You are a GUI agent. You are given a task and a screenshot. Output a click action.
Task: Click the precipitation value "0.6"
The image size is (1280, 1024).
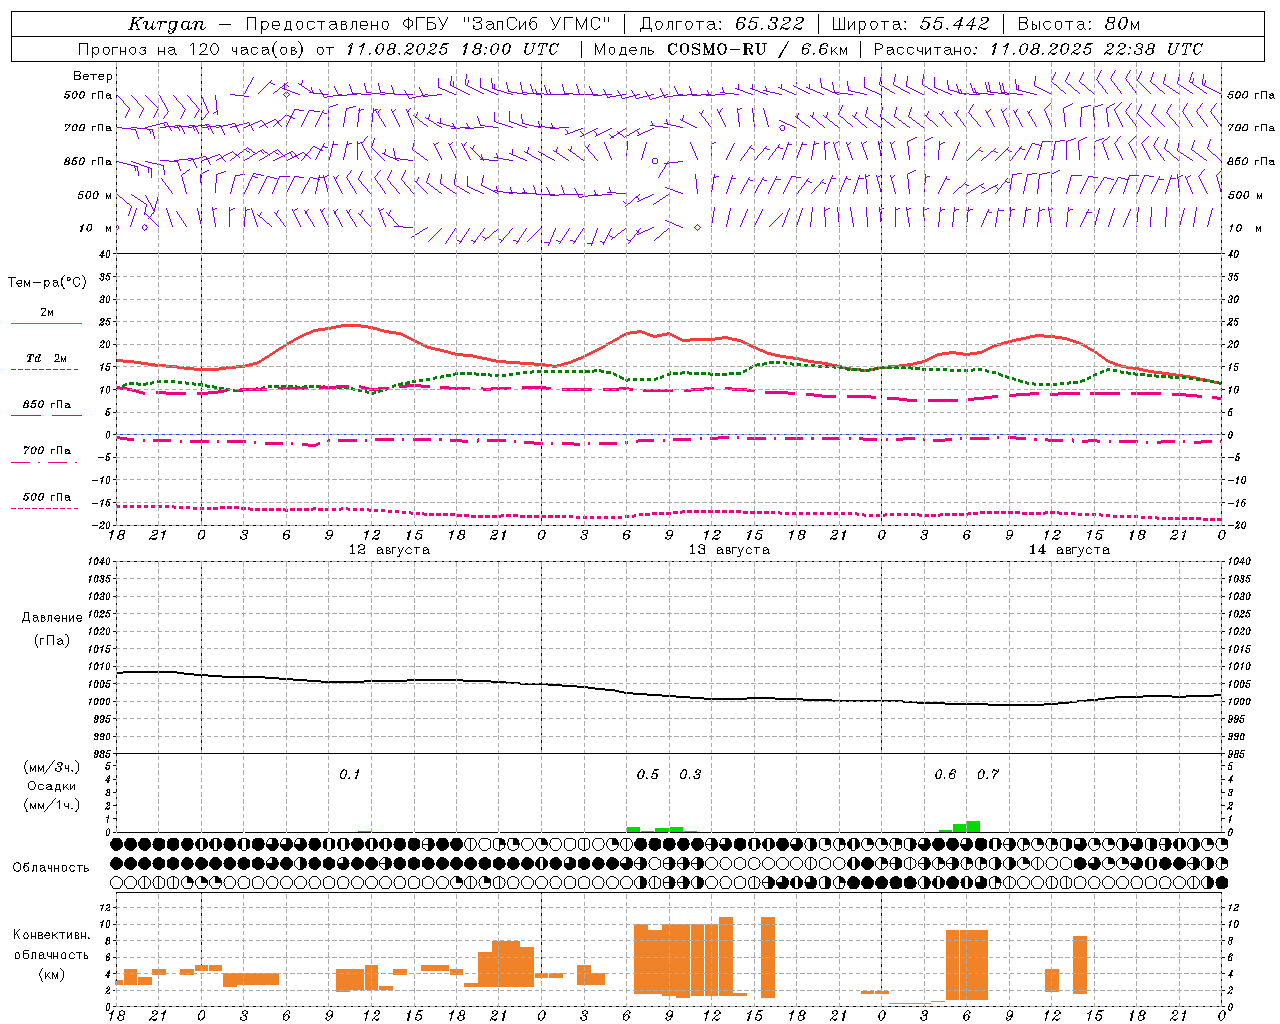pyautogui.click(x=945, y=774)
